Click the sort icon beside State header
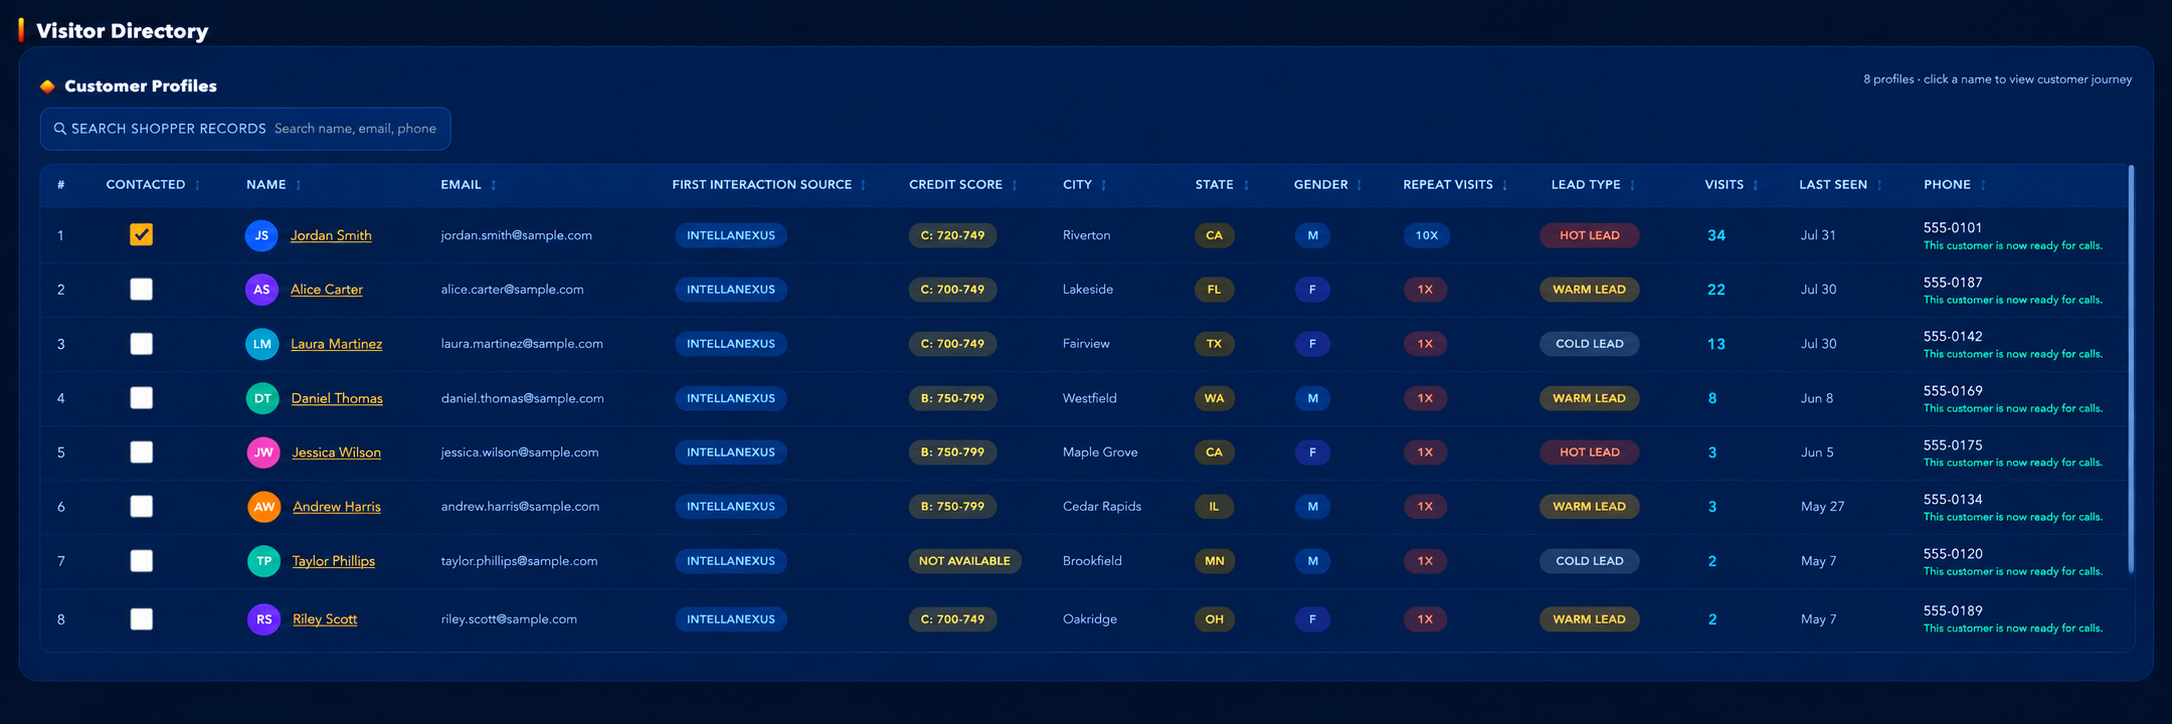Viewport: 2172px width, 724px height. pyautogui.click(x=1246, y=185)
